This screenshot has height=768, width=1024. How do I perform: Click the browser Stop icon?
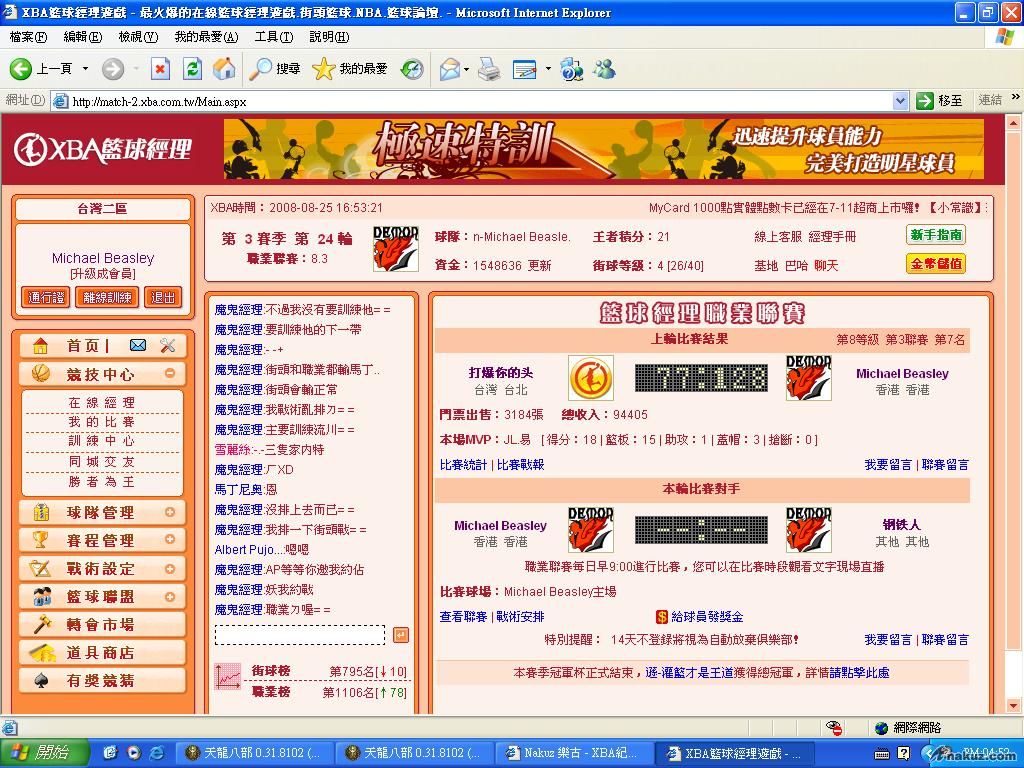click(x=160, y=68)
